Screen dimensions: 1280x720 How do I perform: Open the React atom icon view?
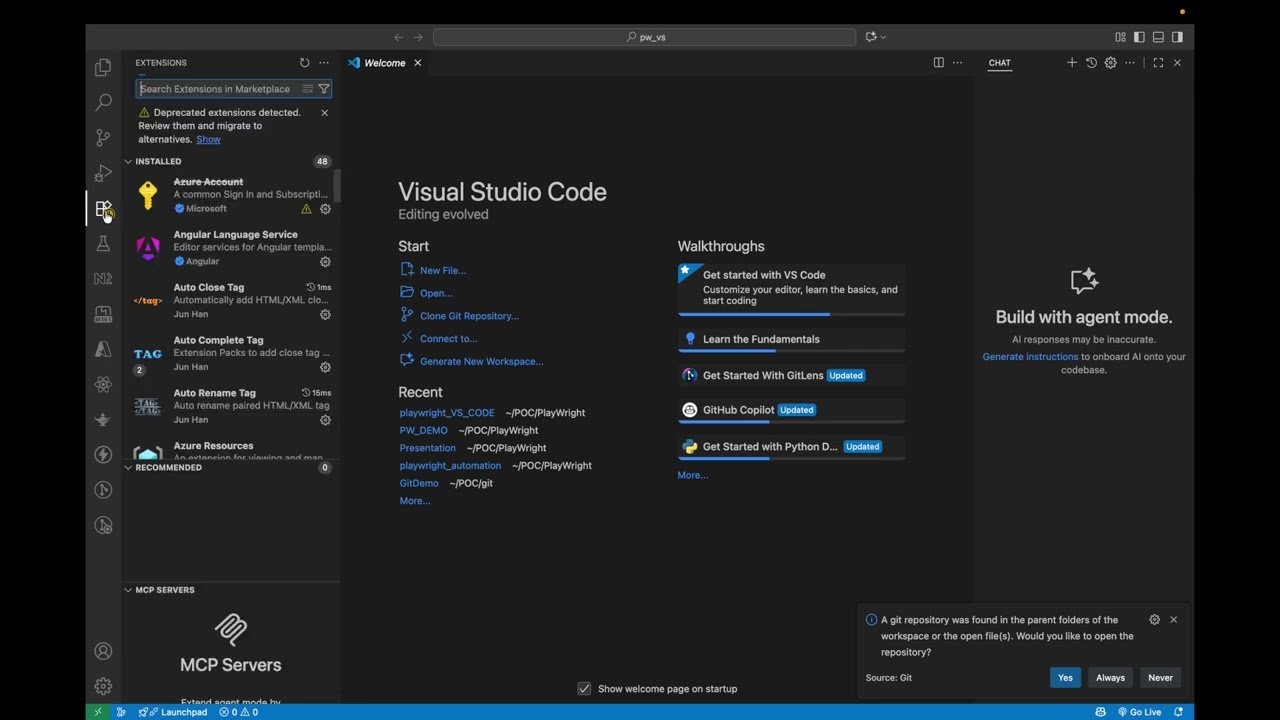[x=103, y=384]
